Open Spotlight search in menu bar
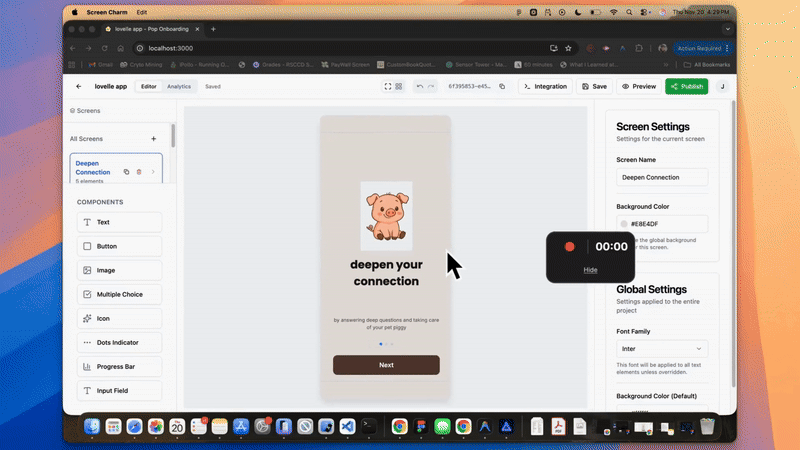The height and width of the screenshot is (450, 800). (629, 12)
